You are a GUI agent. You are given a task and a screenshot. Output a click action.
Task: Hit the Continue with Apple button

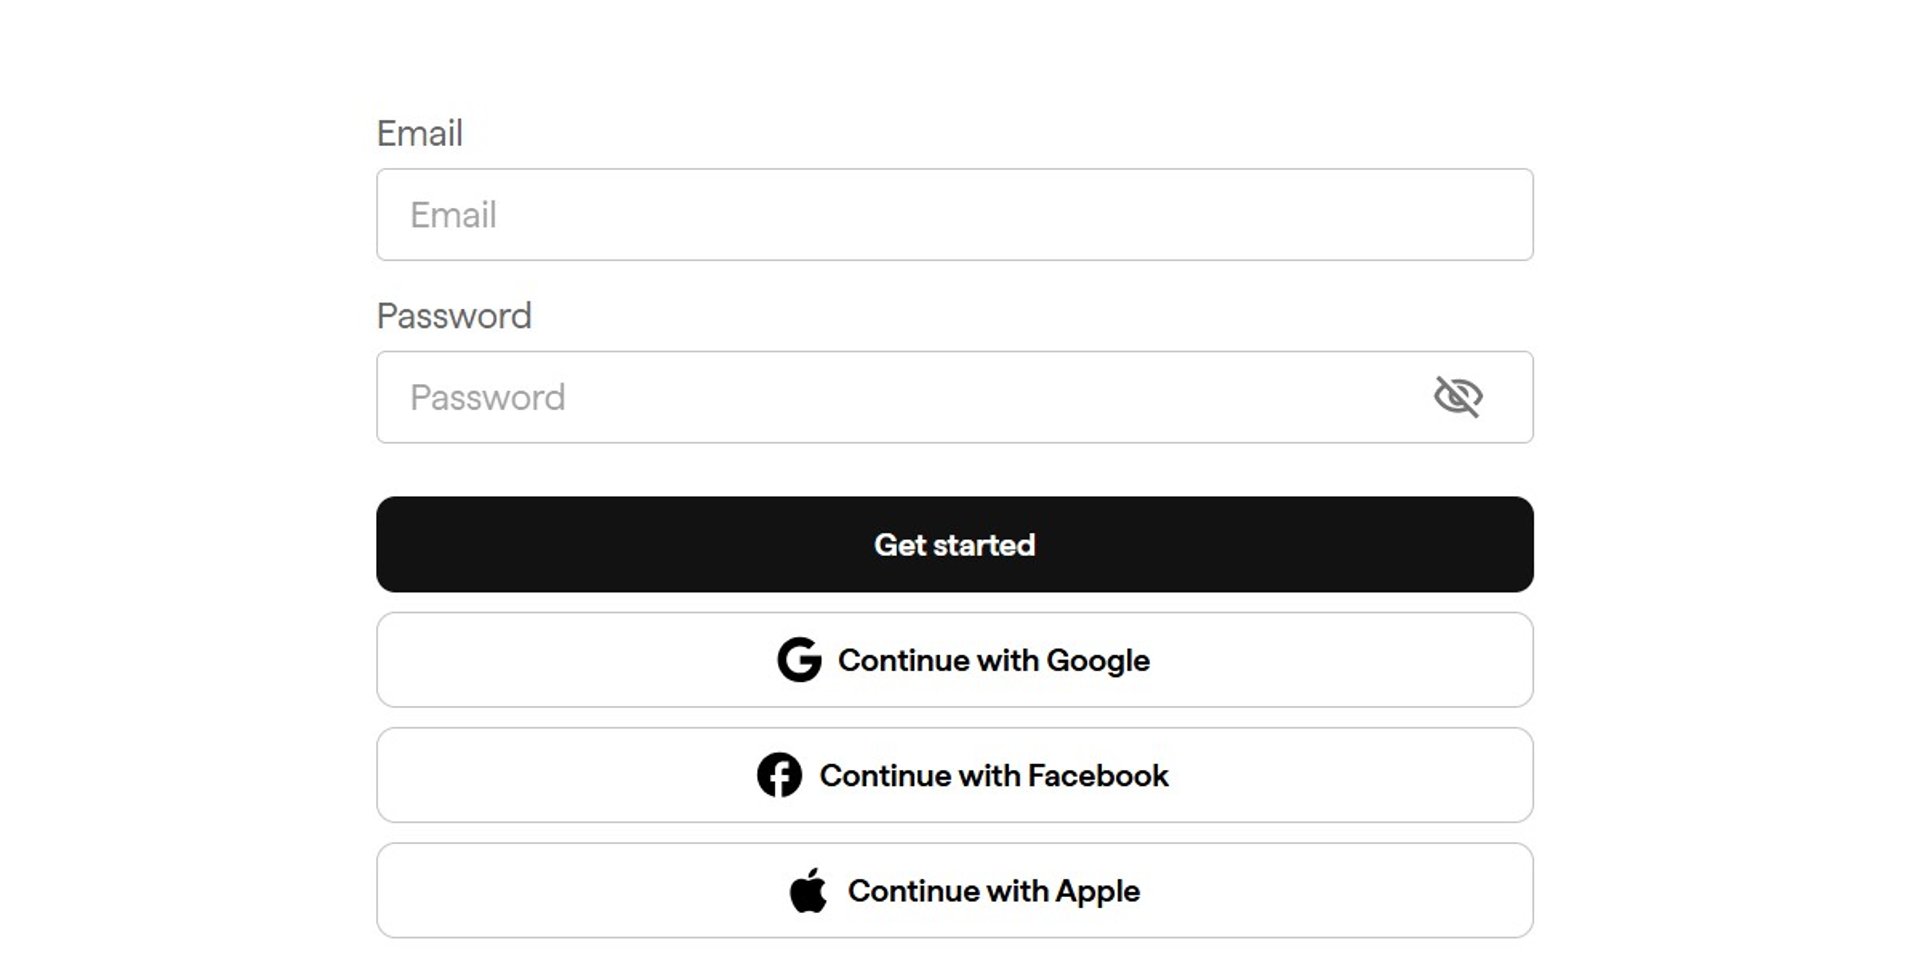pyautogui.click(x=954, y=890)
